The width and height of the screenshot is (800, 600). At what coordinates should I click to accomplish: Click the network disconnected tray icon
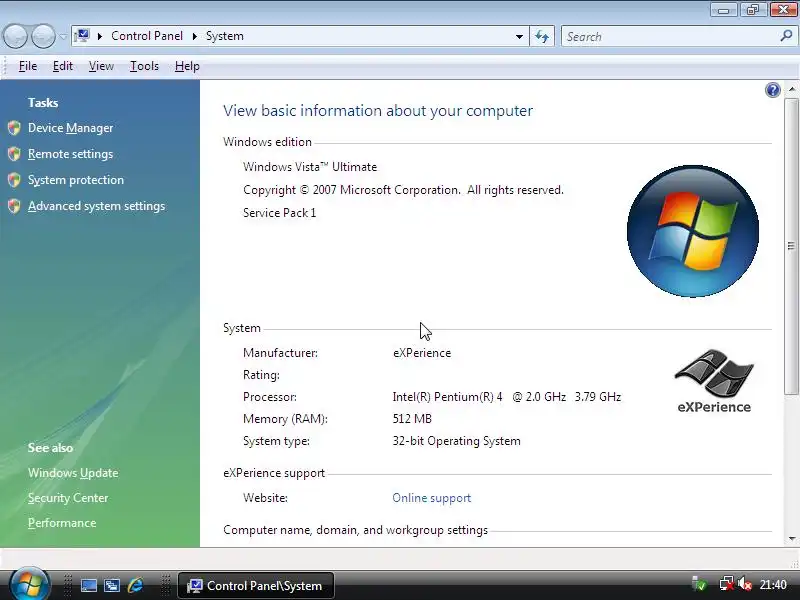727,585
